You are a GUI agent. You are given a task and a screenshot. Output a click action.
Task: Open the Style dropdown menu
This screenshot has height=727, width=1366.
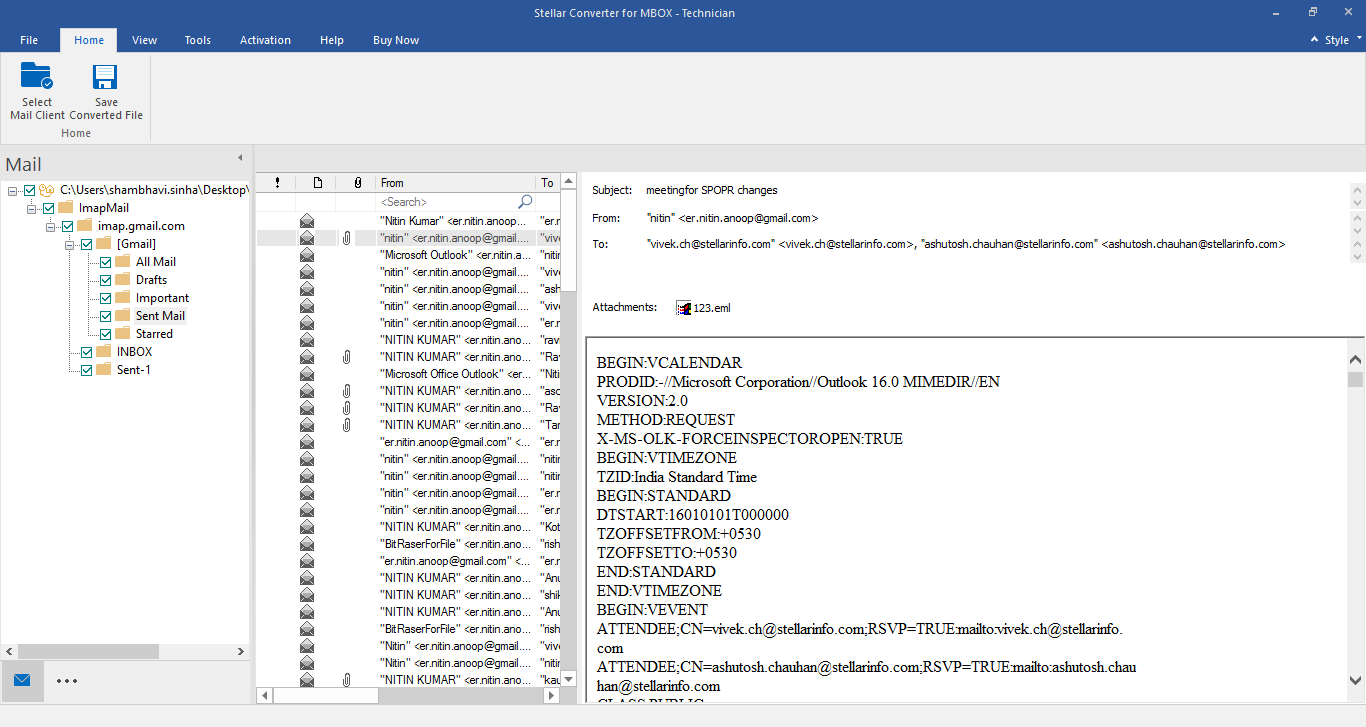click(x=1336, y=40)
